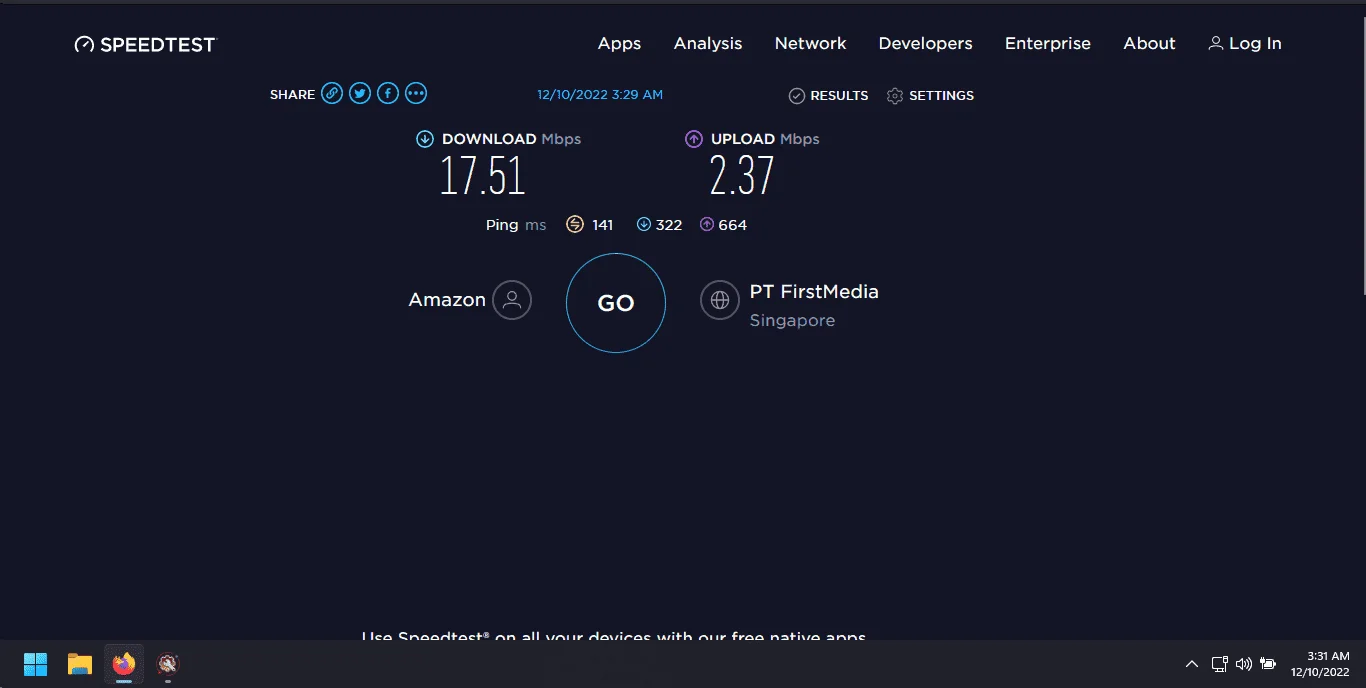Share result on Twitter
Viewport: 1366px width, 688px height.
click(360, 94)
